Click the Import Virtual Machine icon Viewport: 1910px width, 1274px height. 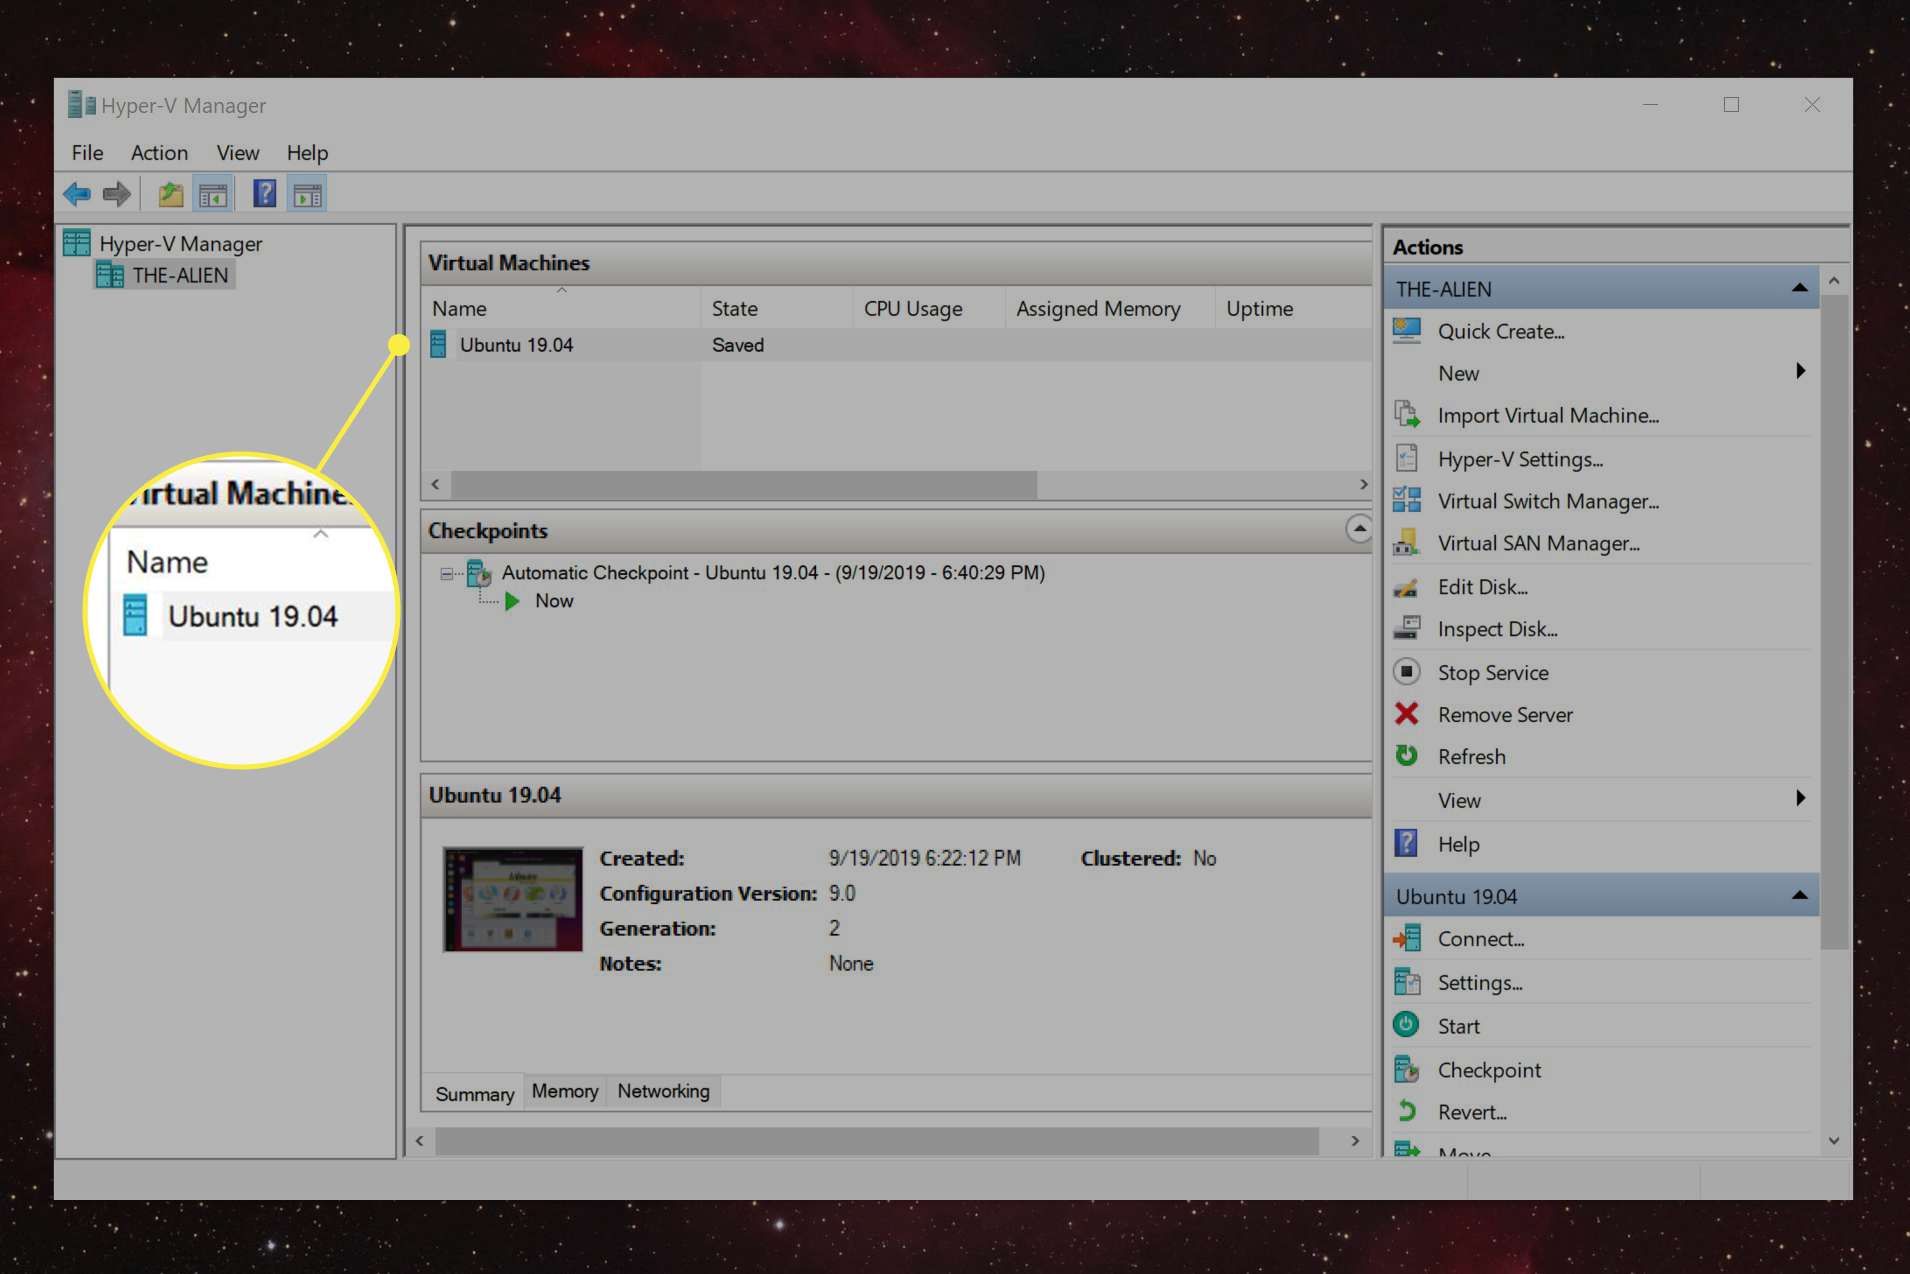click(x=1407, y=415)
